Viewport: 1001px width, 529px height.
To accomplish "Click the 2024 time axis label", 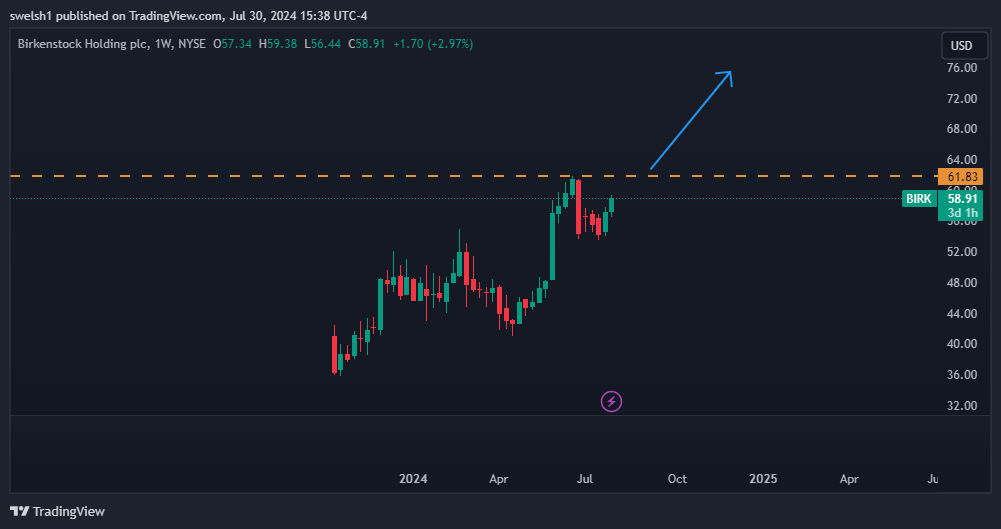I will coord(413,479).
